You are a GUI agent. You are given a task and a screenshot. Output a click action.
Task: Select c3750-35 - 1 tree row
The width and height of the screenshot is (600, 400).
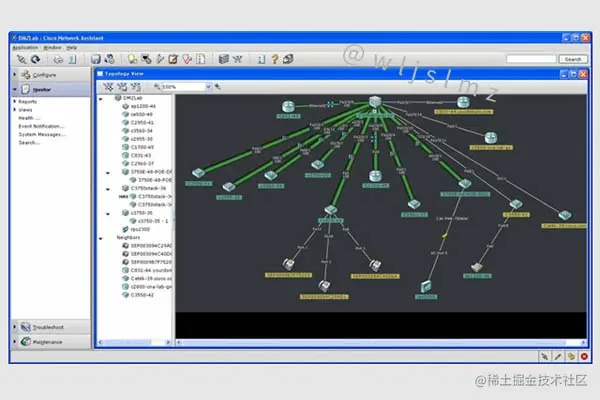153,221
